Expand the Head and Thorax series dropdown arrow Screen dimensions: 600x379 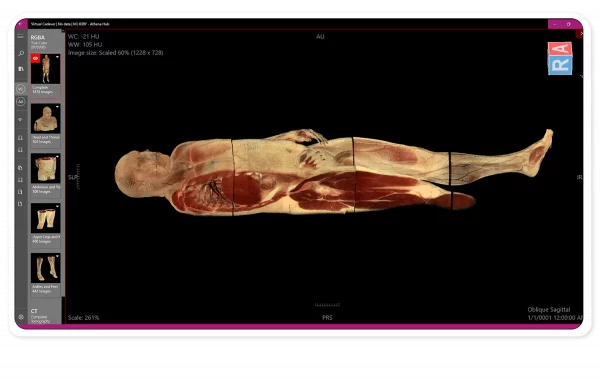[x=57, y=107]
